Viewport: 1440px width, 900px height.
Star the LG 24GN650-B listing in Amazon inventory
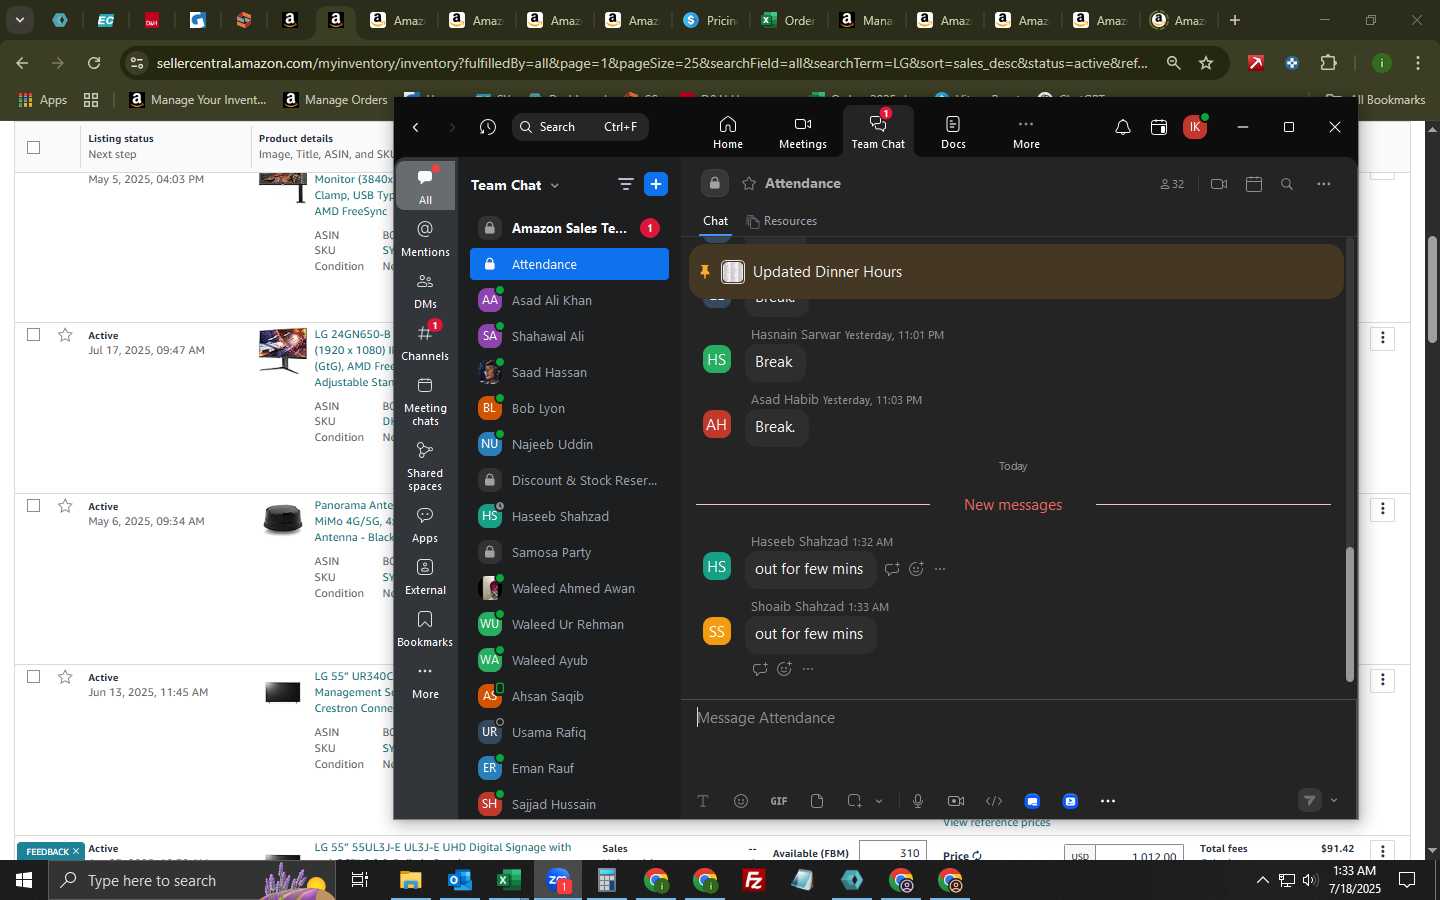pyautogui.click(x=65, y=335)
